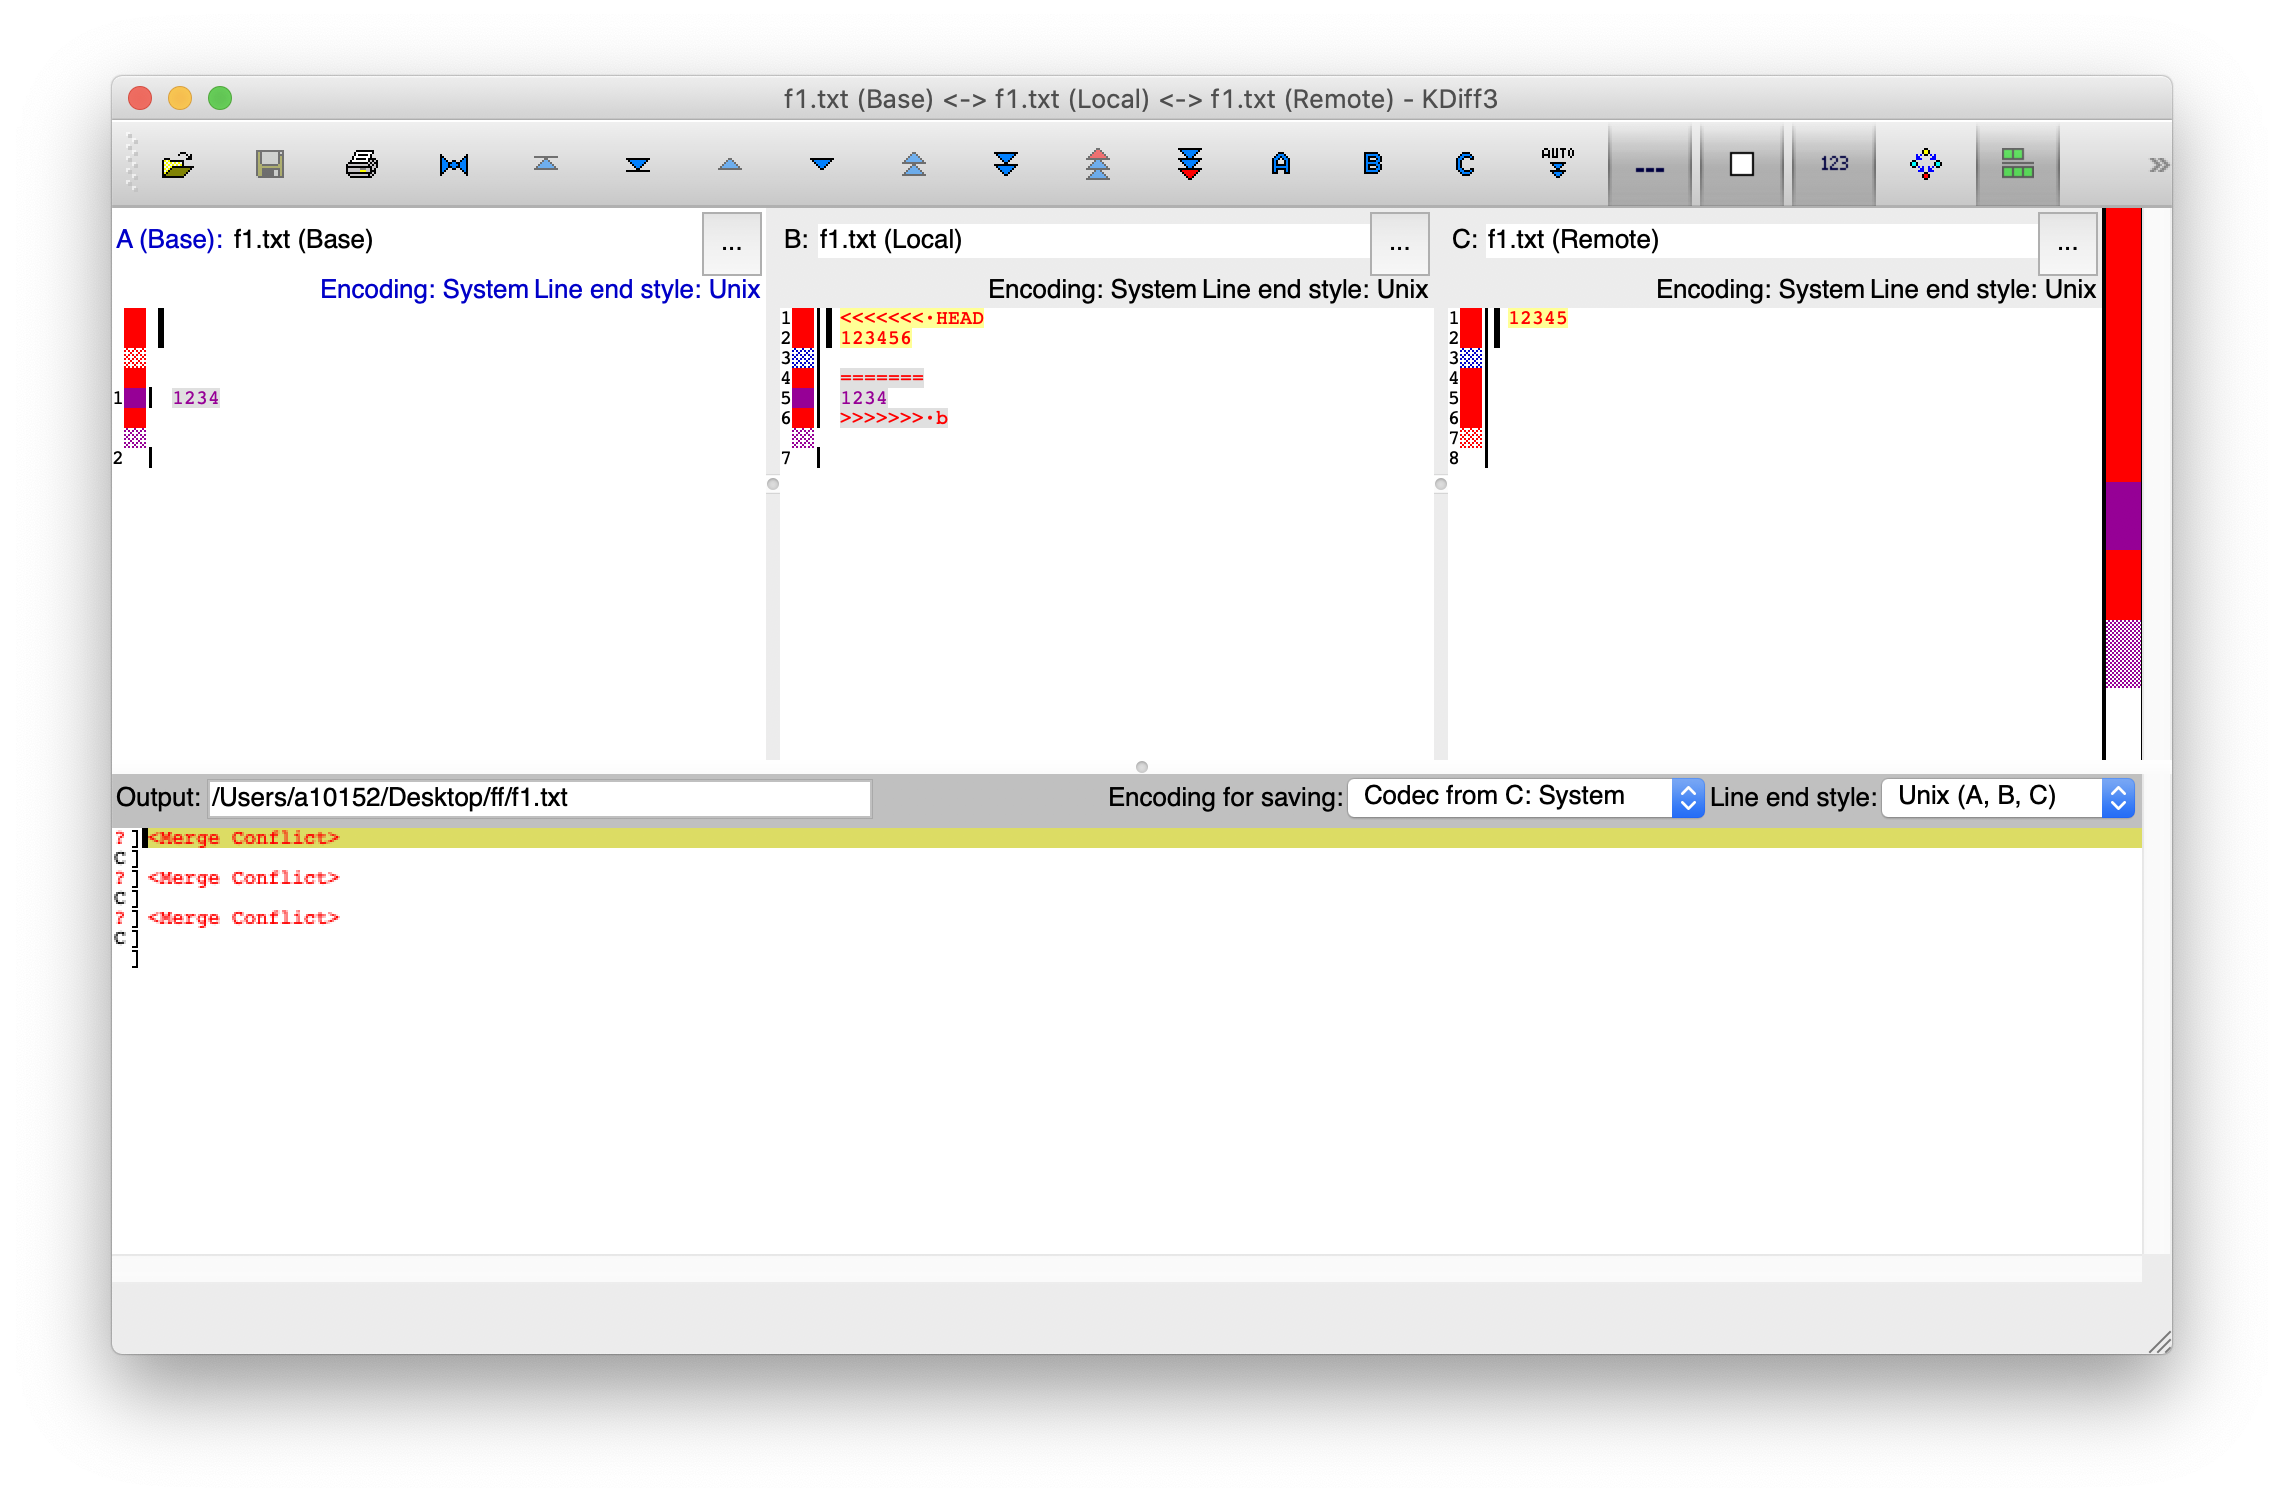Select lines from source B
The image size is (2284, 1502).
coord(1373,165)
